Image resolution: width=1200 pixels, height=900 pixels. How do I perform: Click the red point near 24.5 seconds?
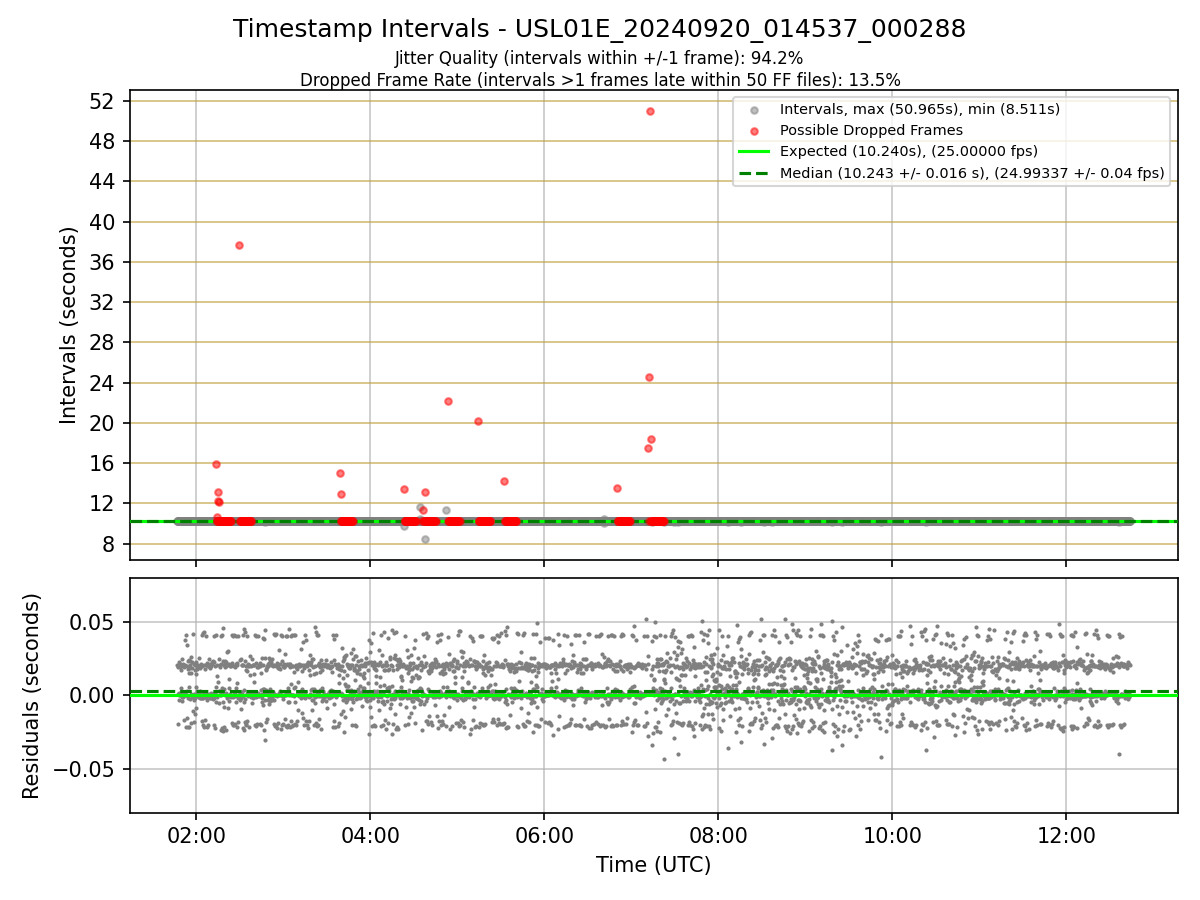pyautogui.click(x=649, y=377)
